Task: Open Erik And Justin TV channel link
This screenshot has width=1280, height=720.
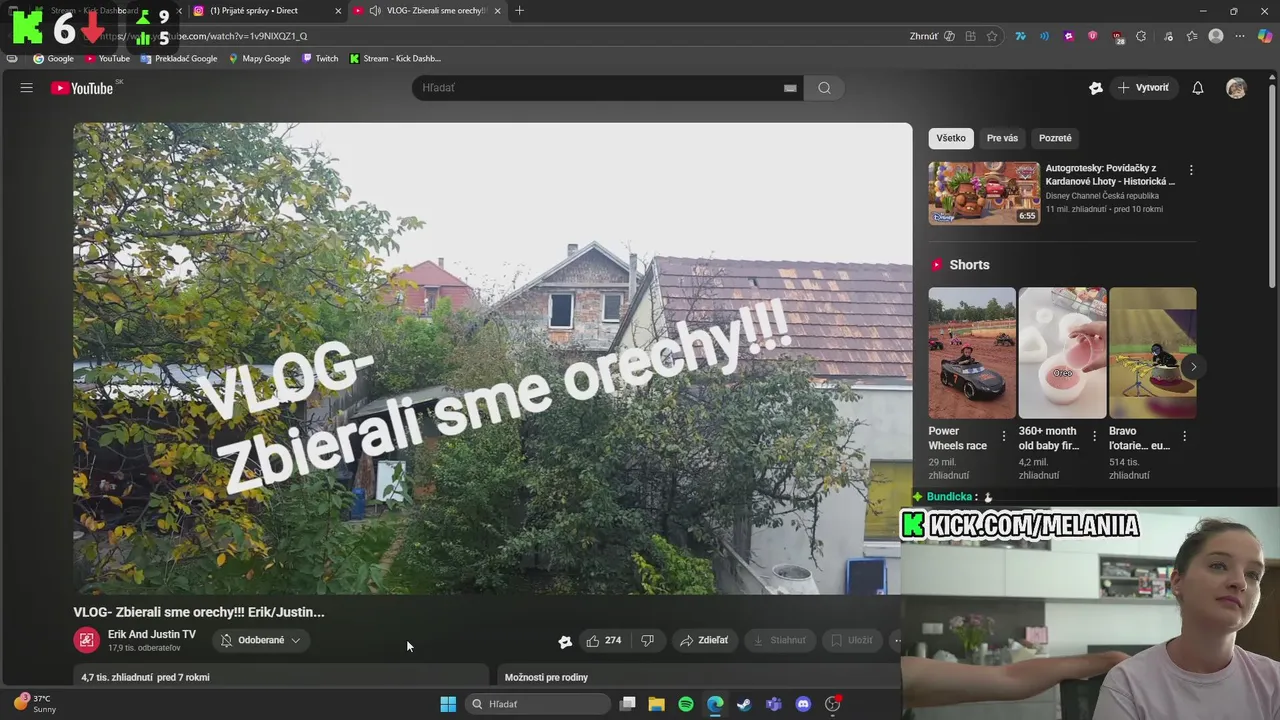Action: pos(152,634)
